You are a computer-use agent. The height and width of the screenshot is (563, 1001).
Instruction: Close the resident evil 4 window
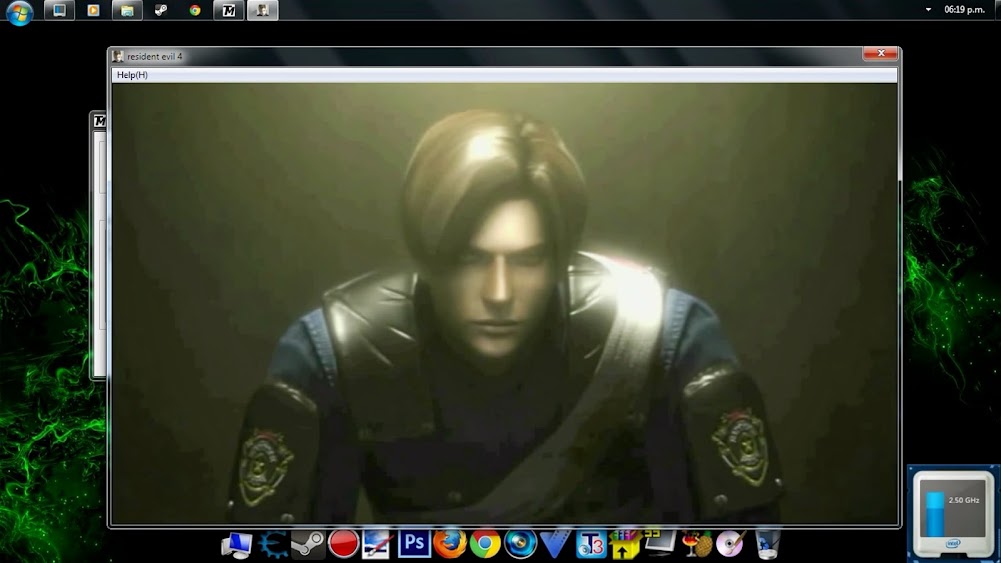880,54
